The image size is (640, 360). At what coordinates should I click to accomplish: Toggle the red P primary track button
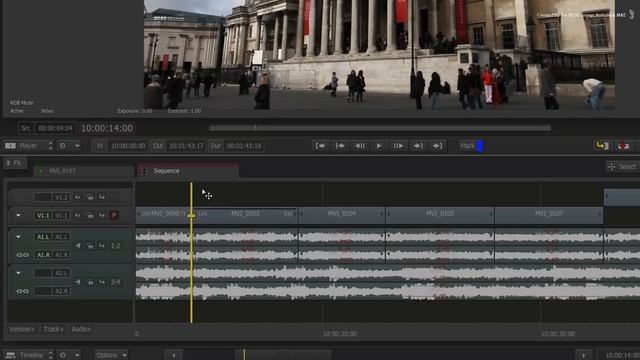[x=114, y=215]
